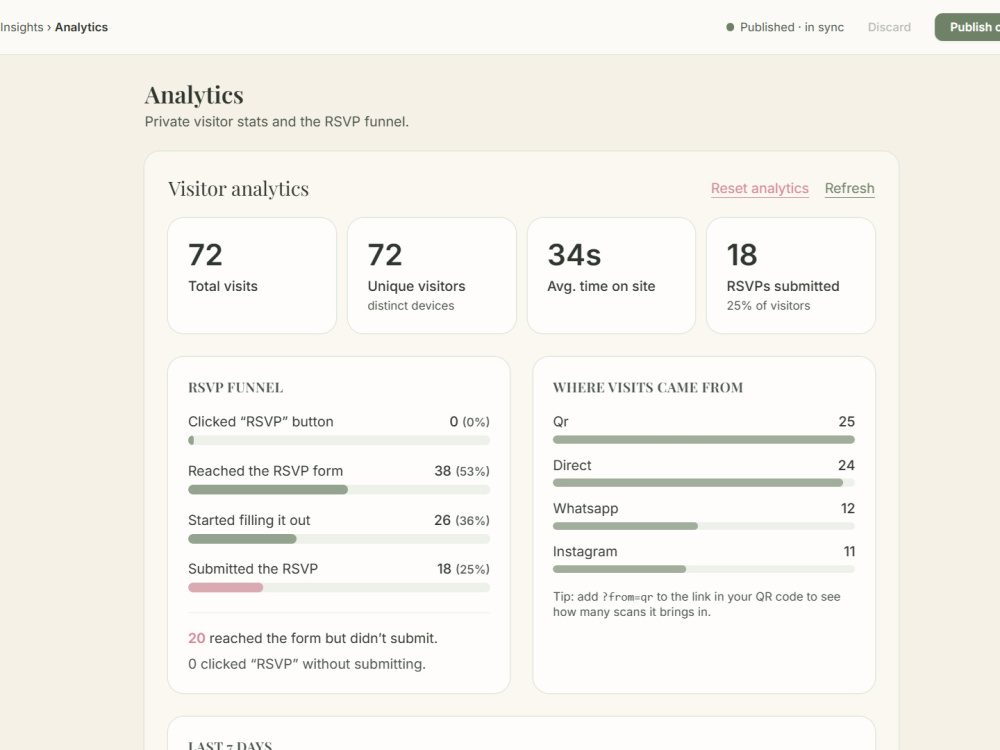Click the Instagram source bar
1000x750 pixels.
point(703,569)
